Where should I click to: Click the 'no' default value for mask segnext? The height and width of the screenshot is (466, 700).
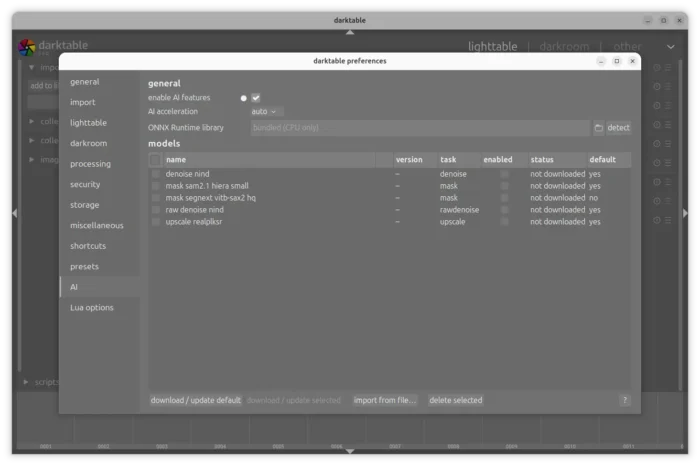click(x=593, y=198)
